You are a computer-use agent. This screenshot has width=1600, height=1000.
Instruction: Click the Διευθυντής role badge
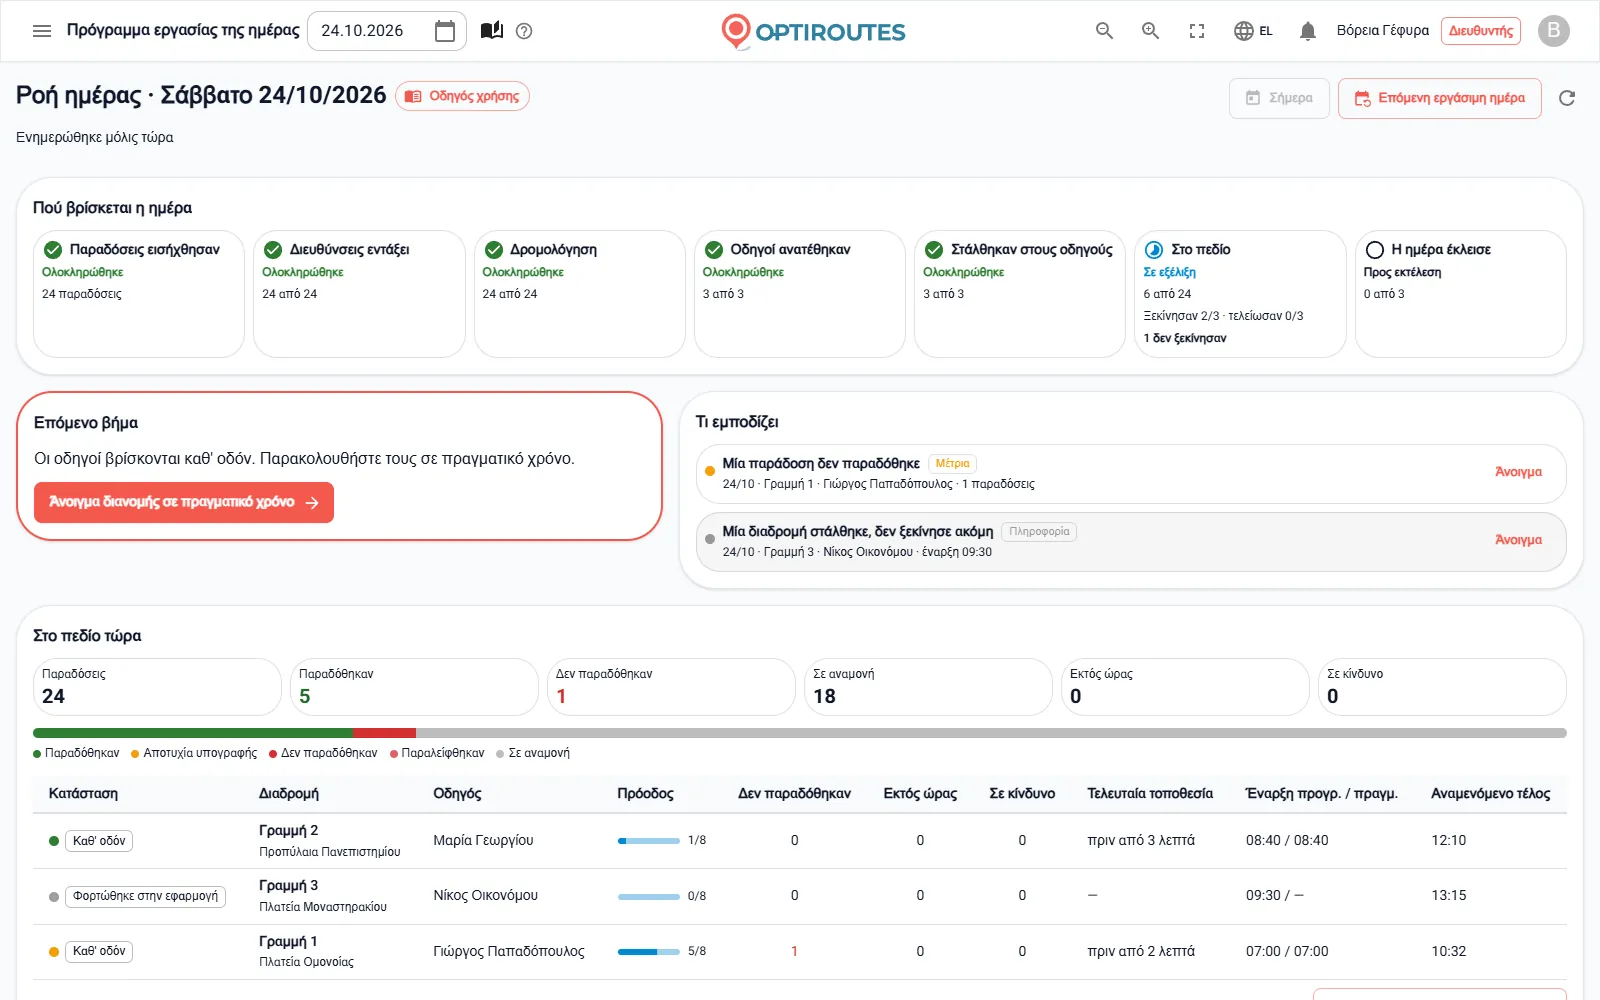pyautogui.click(x=1481, y=31)
